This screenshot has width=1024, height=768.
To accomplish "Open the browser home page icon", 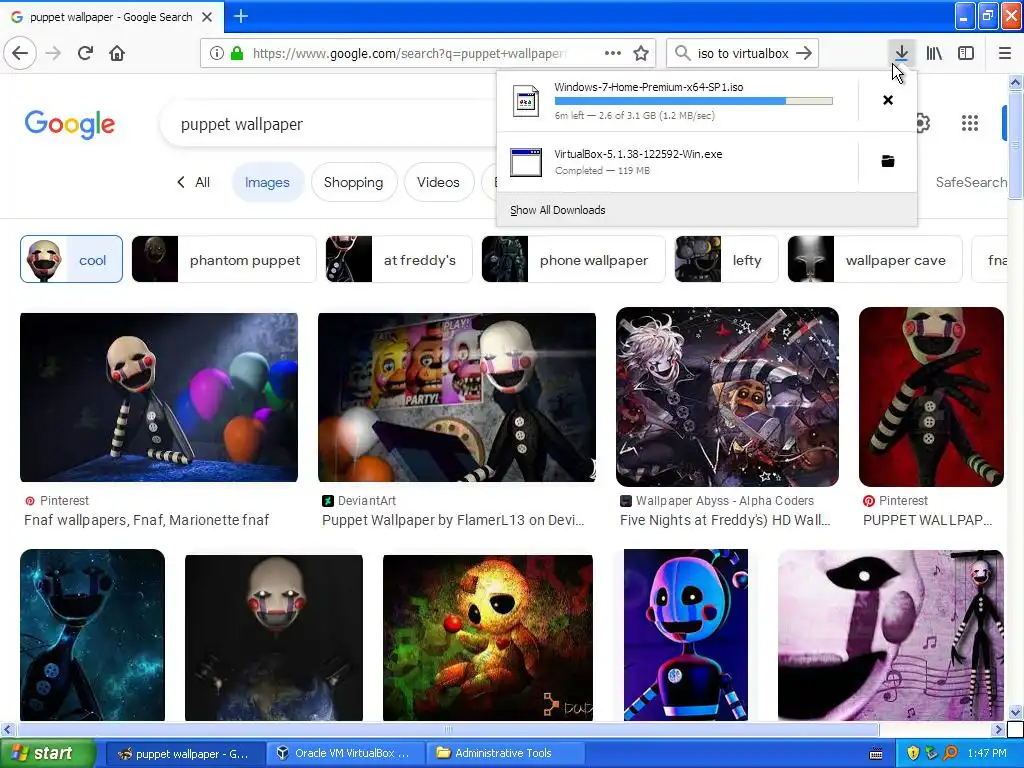I will point(117,53).
